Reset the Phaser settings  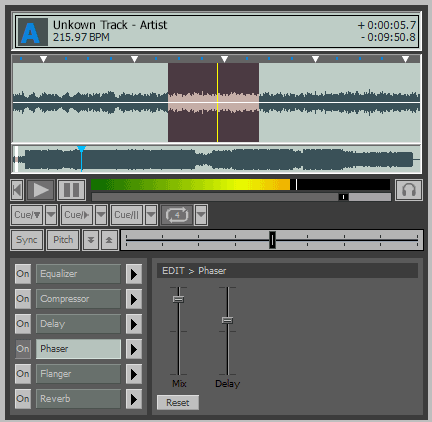(178, 403)
